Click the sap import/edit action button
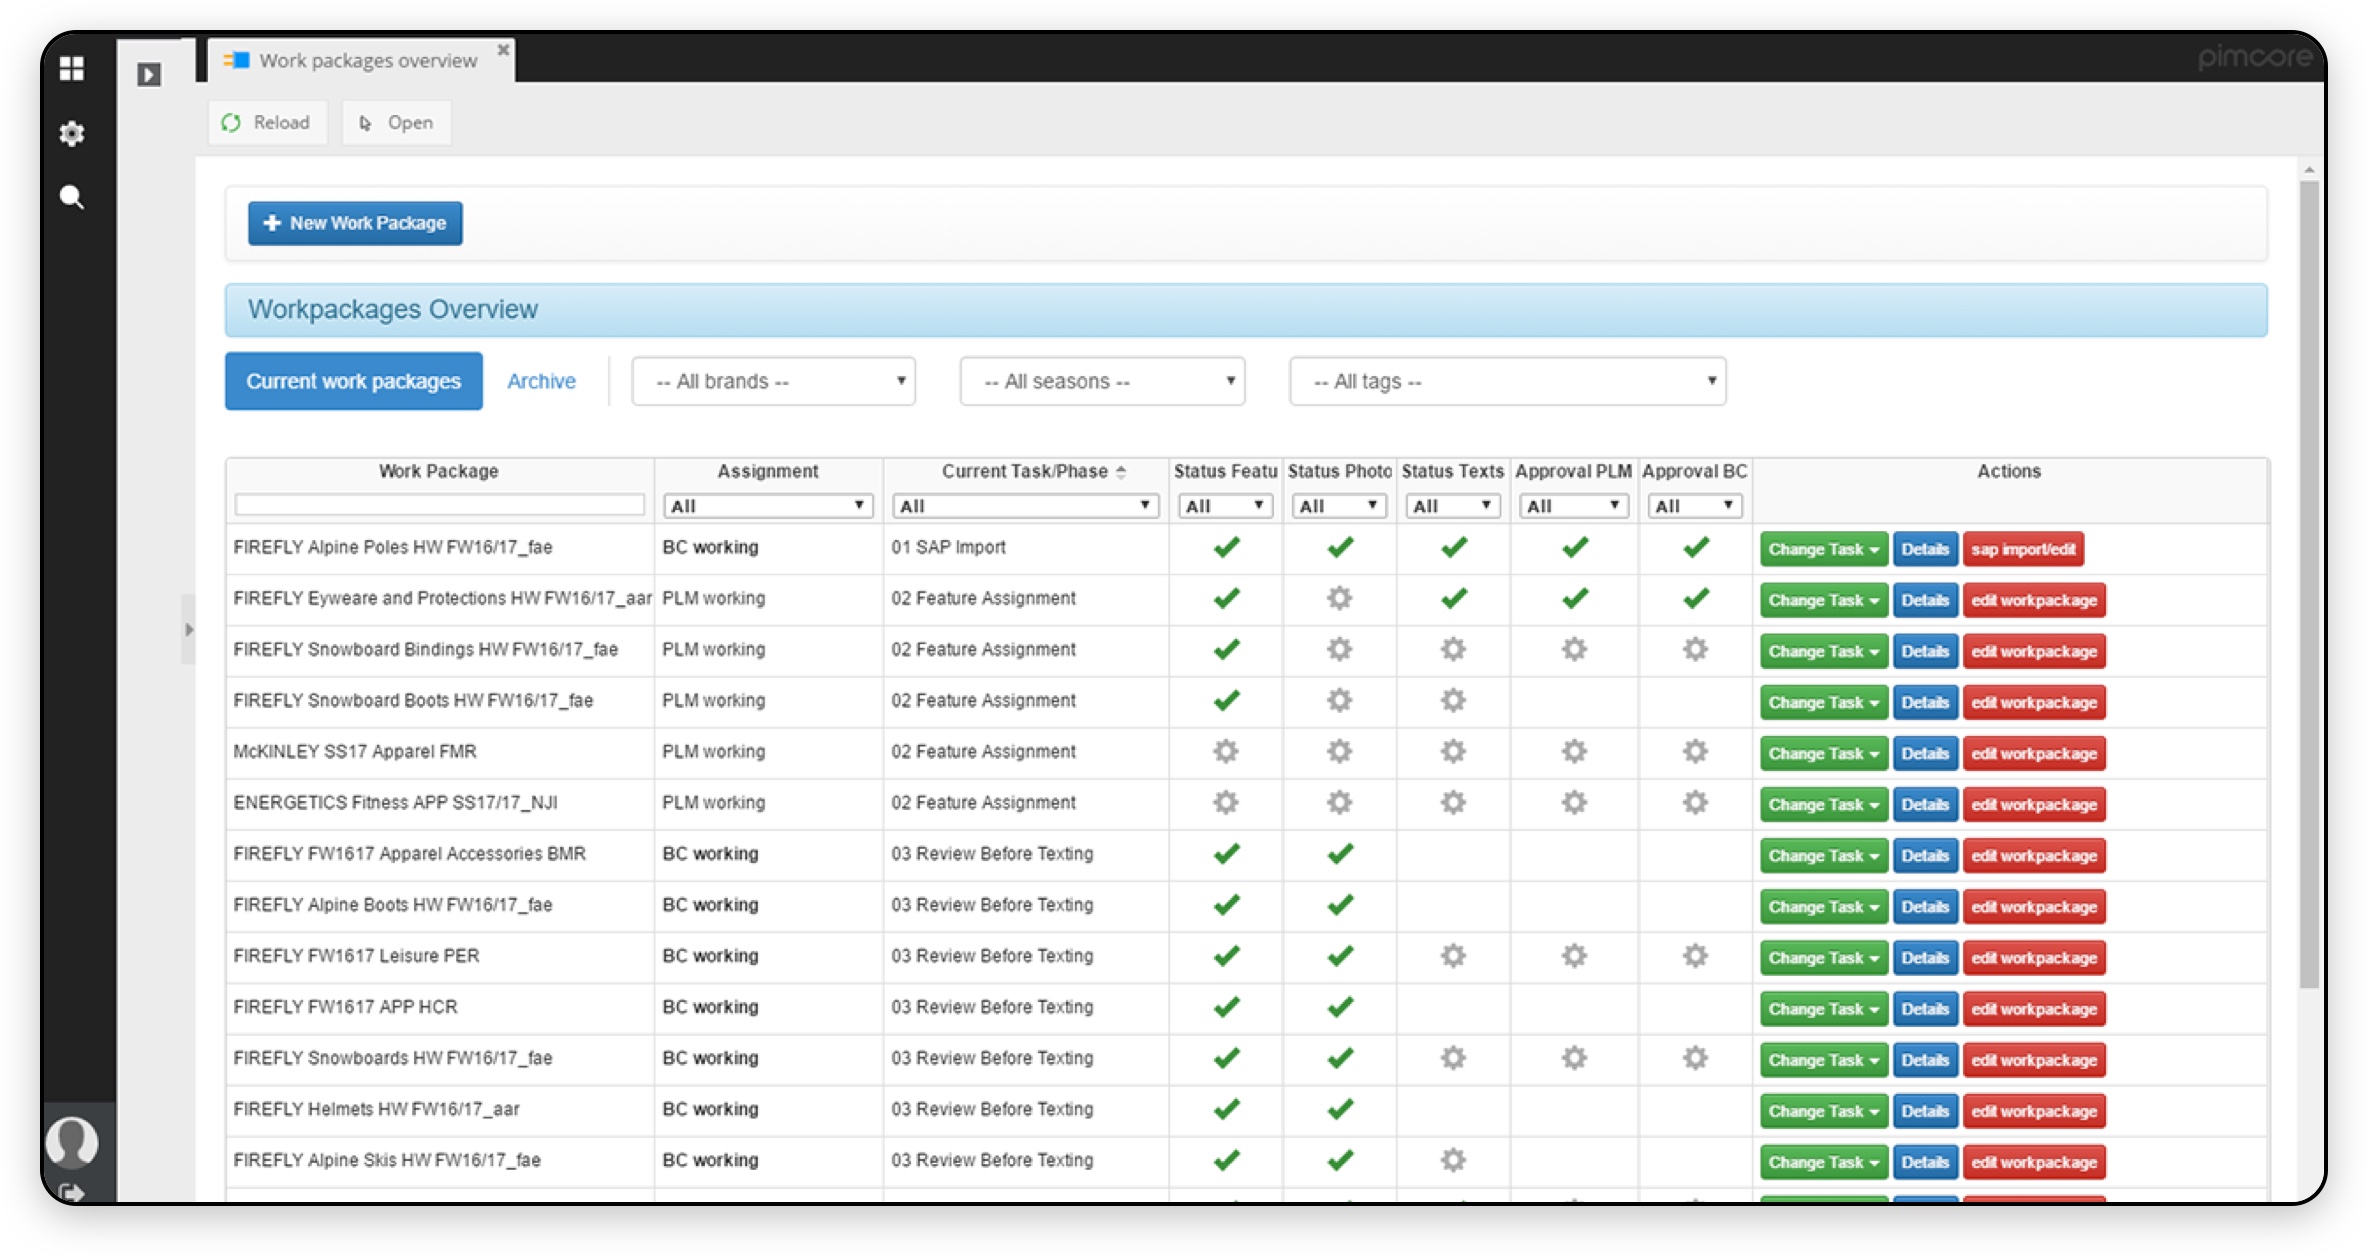The width and height of the screenshot is (2368, 1256). tap(2027, 550)
